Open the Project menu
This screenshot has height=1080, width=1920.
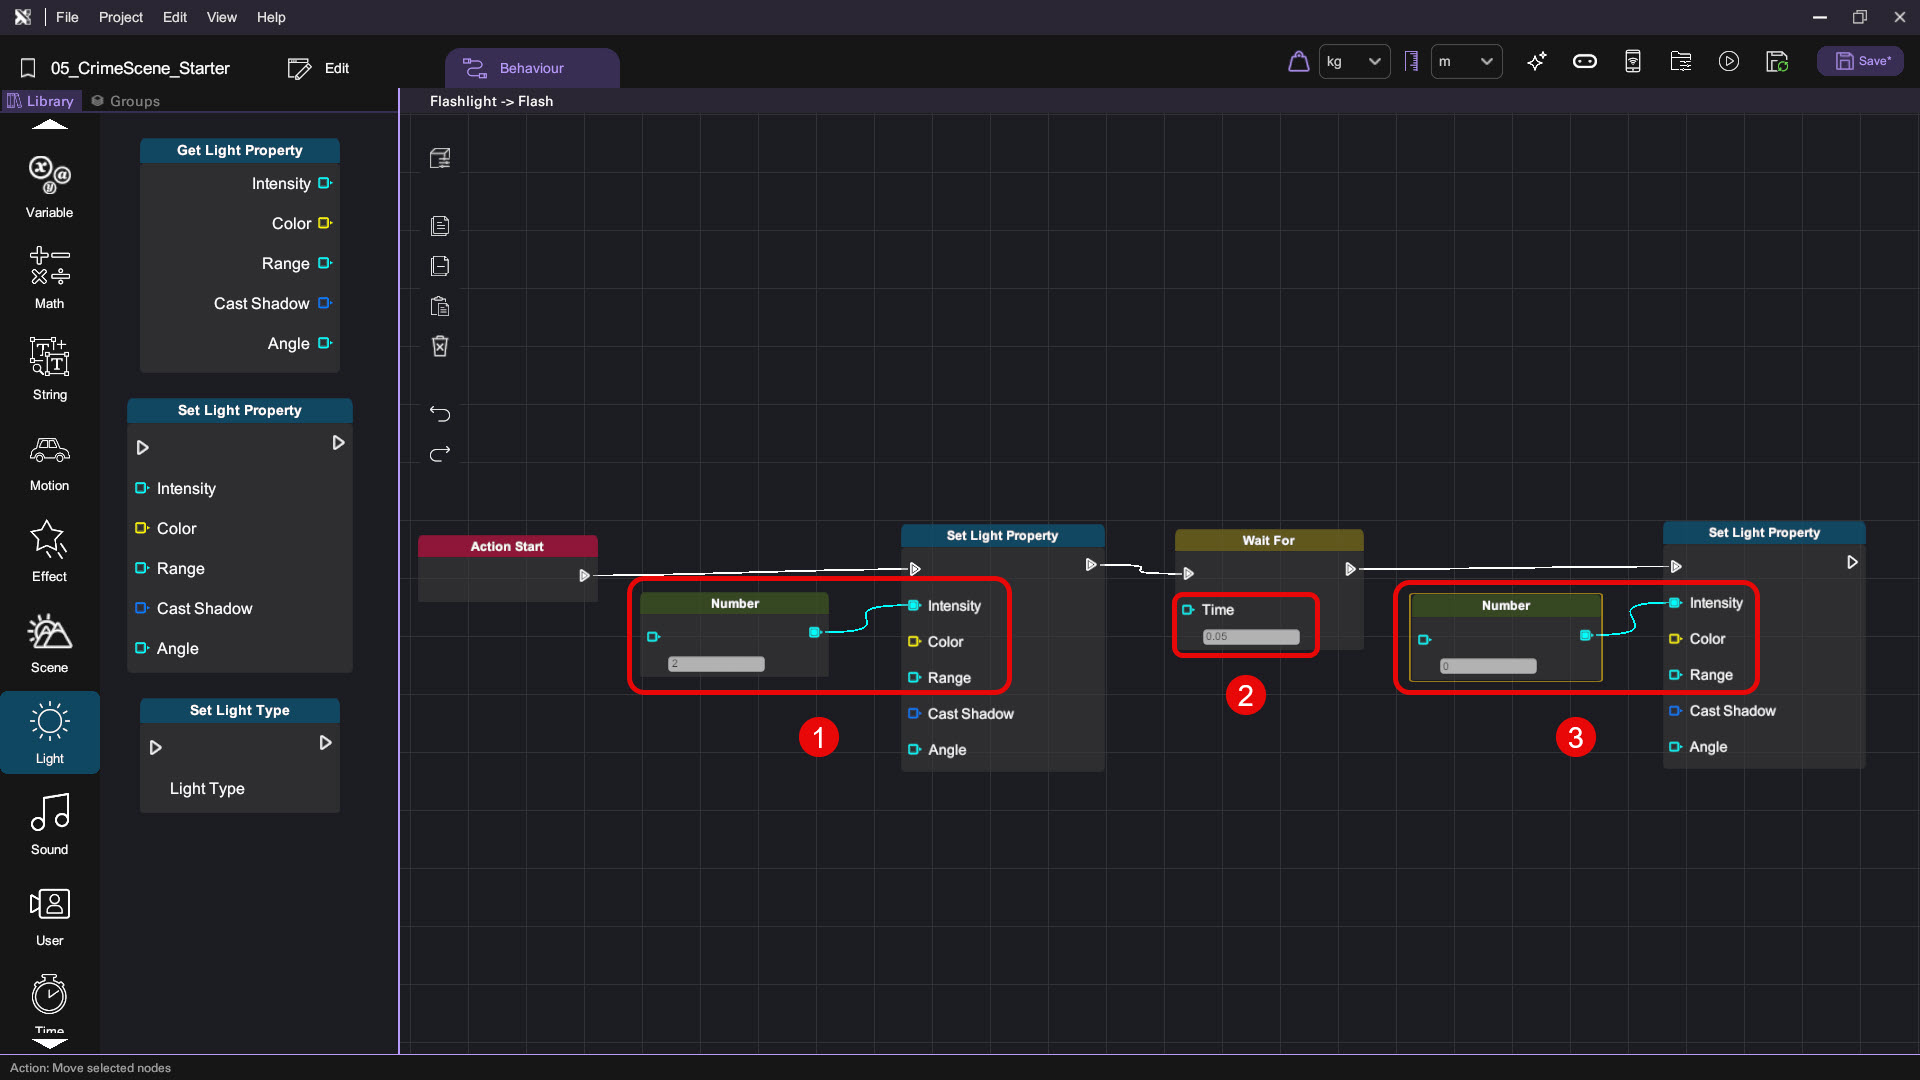pos(120,17)
